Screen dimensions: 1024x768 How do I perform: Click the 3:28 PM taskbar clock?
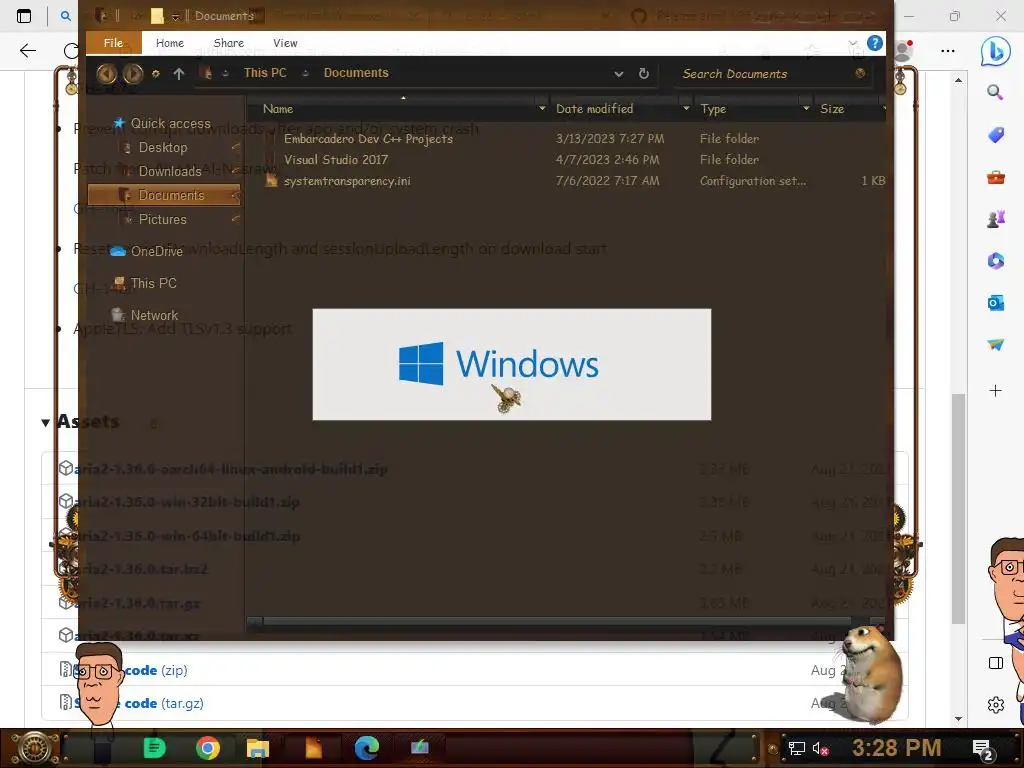click(x=897, y=748)
